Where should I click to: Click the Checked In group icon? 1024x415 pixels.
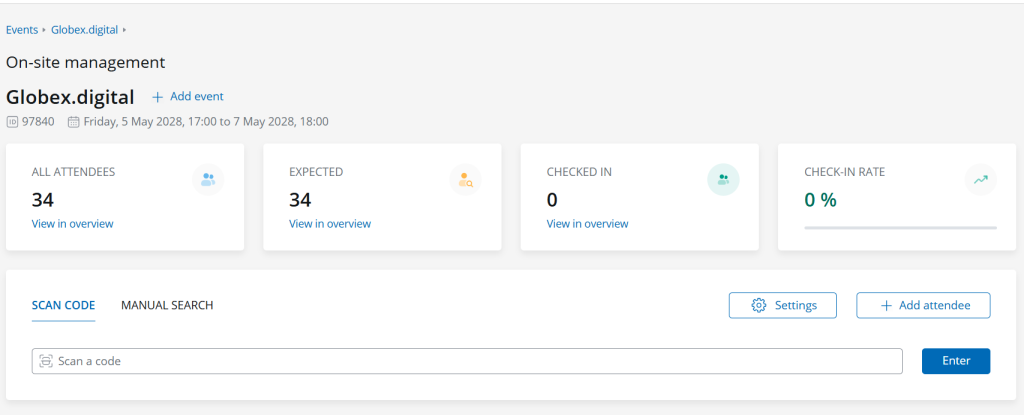(x=723, y=180)
